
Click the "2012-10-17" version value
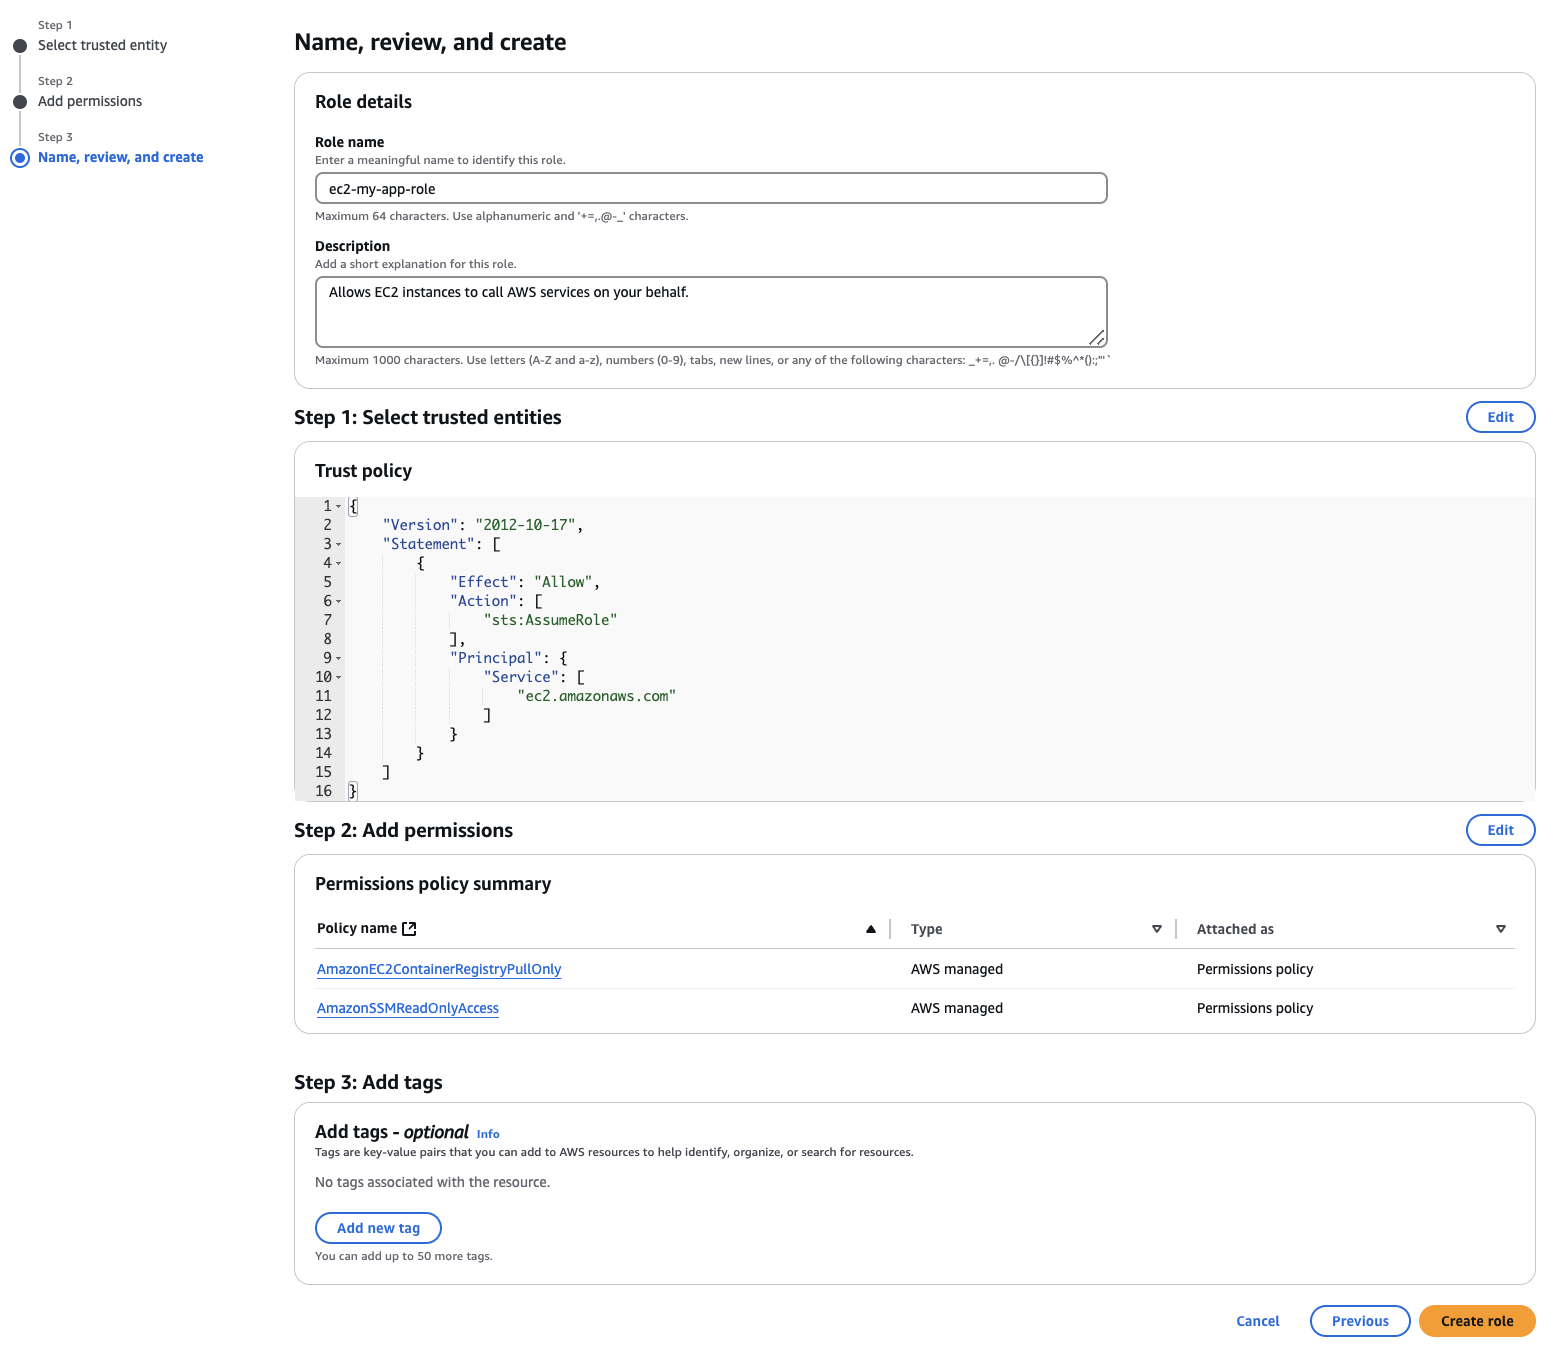click(525, 526)
